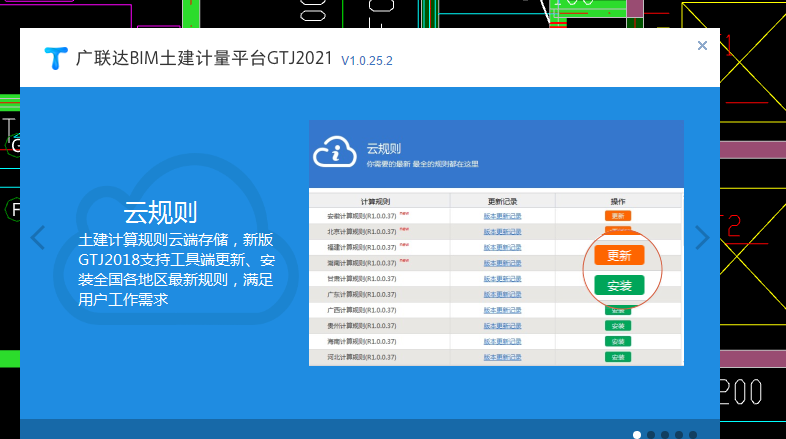The height and width of the screenshot is (439, 786).
Task: Open 版本更新记录 link in 安徽计算规则 row
Action: tap(502, 216)
